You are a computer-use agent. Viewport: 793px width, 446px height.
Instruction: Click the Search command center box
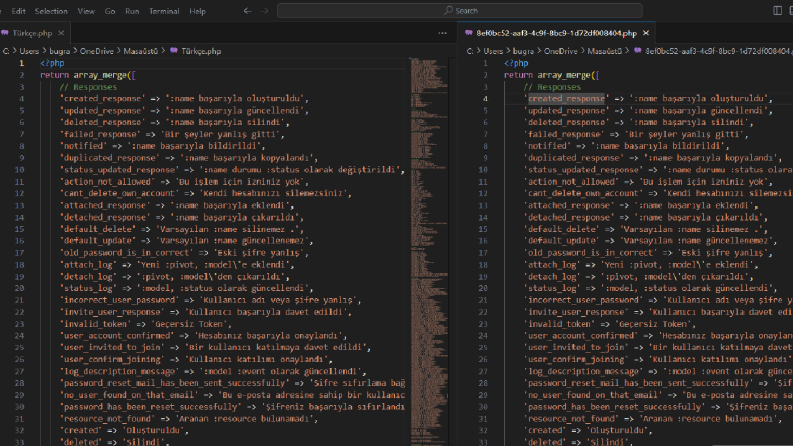[460, 11]
